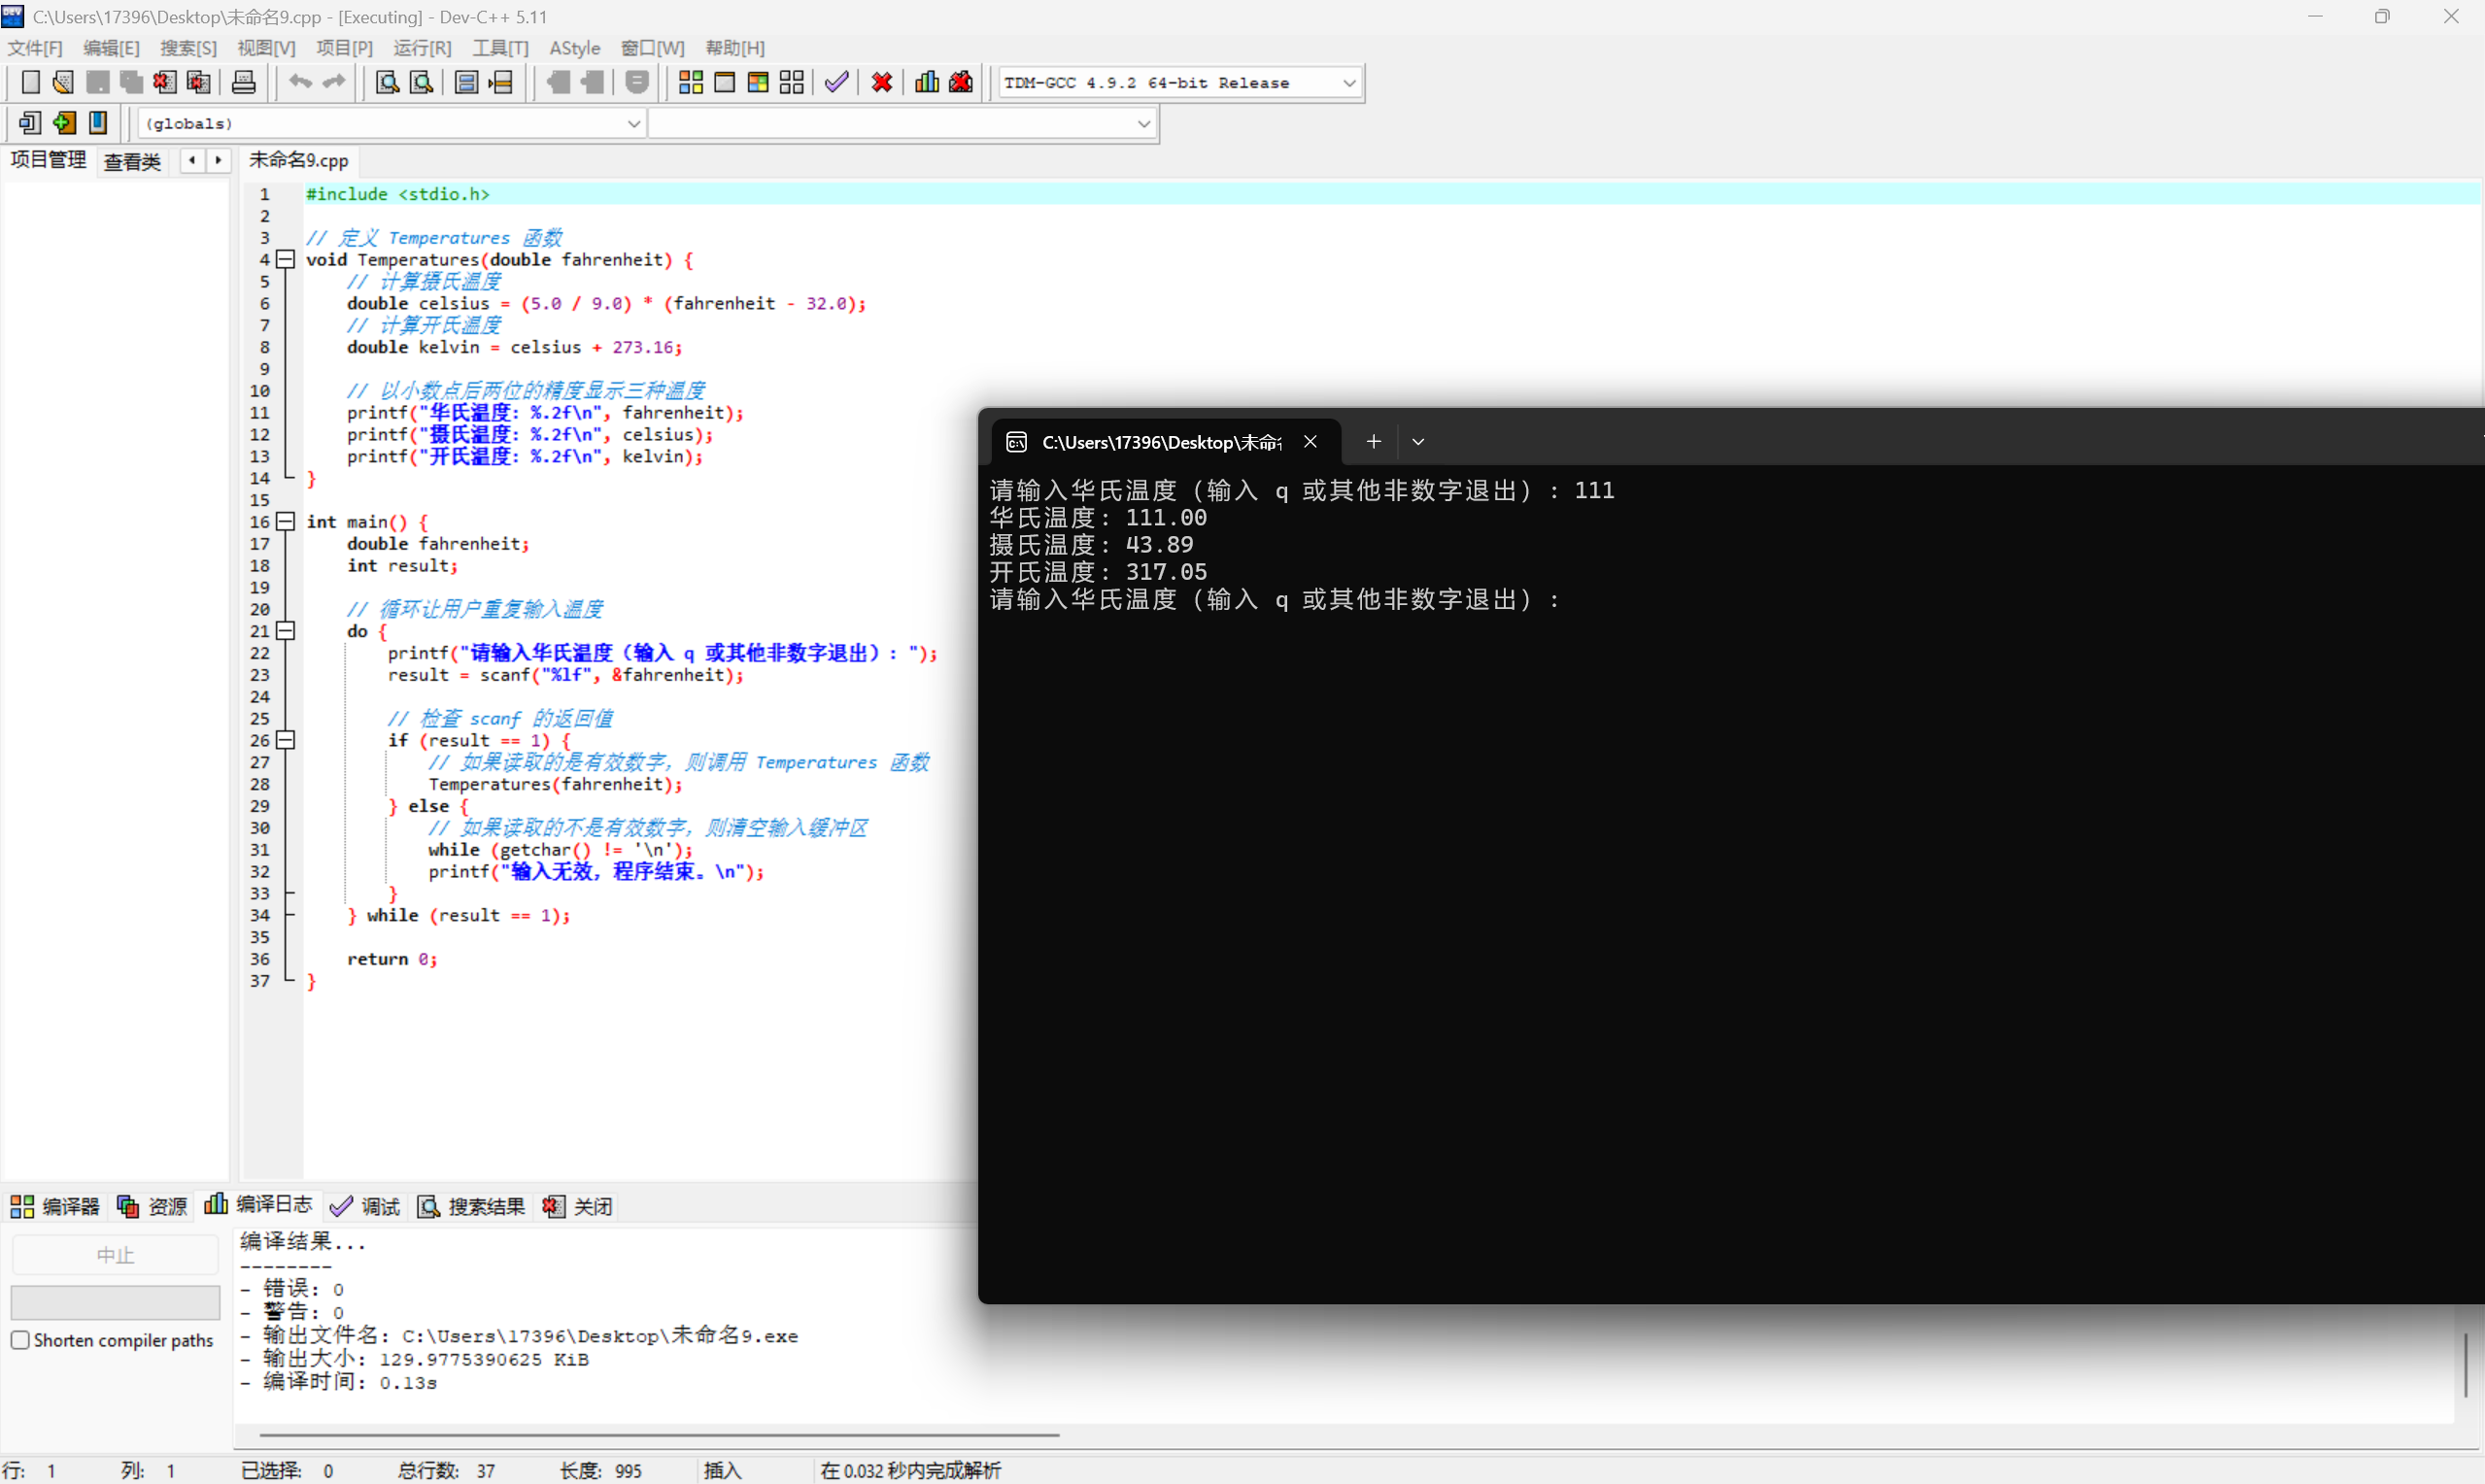This screenshot has width=2485, height=1484.
Task: Click the purple checkmark Debug icon
Action: tap(836, 82)
